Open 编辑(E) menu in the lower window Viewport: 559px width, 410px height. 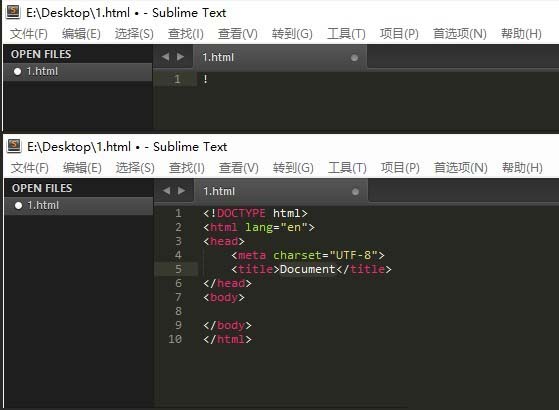[82, 168]
